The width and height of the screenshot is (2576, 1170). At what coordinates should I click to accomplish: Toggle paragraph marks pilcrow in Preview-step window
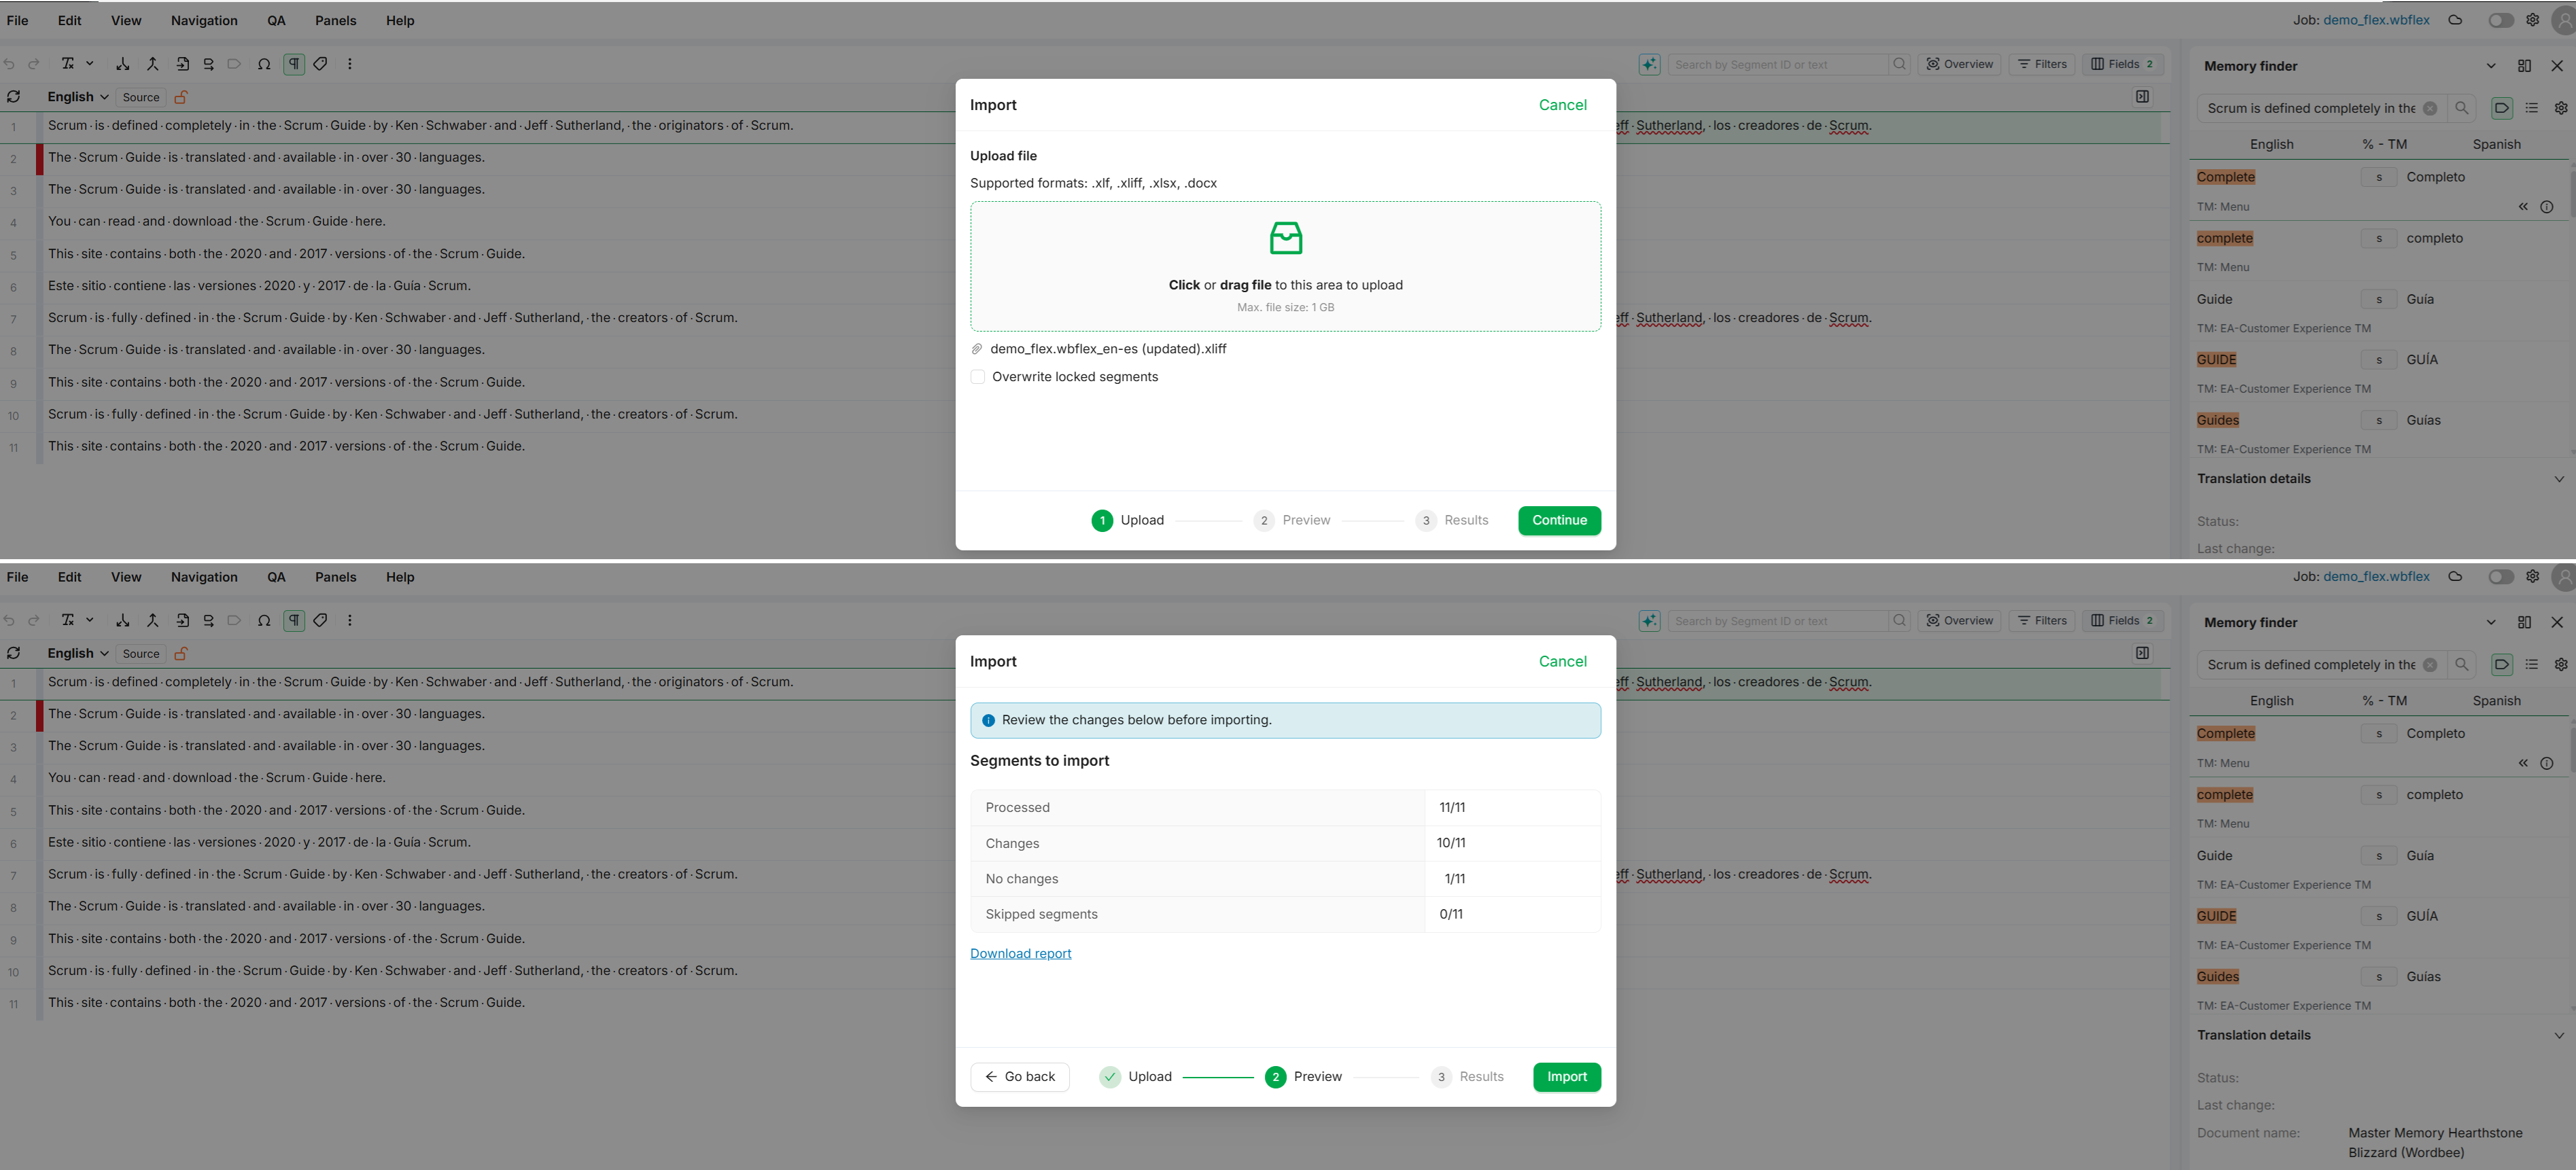(x=294, y=621)
